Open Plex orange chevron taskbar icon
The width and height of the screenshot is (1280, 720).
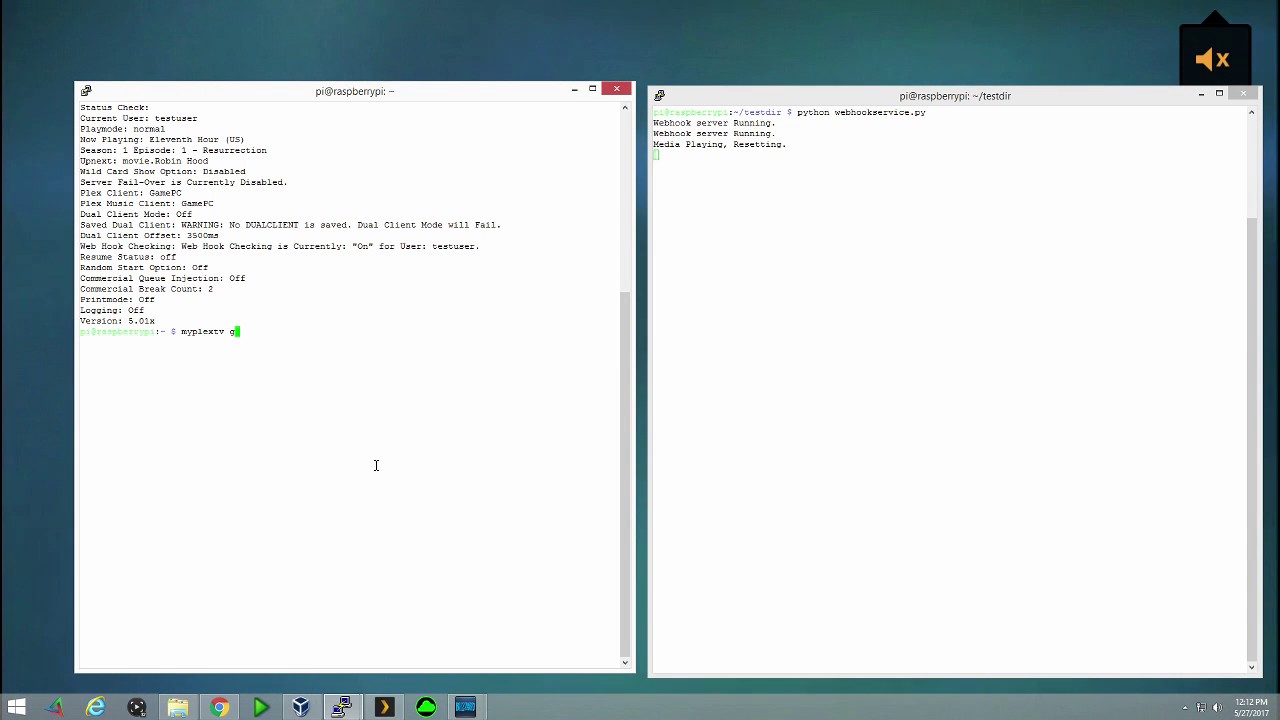384,708
